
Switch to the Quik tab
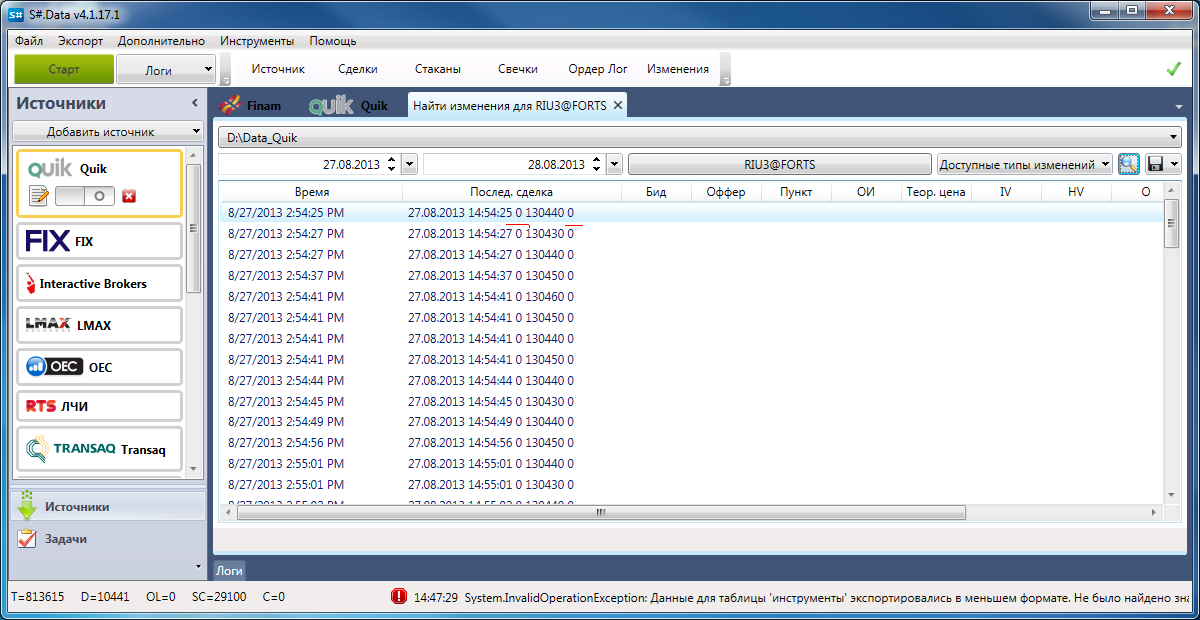point(349,105)
